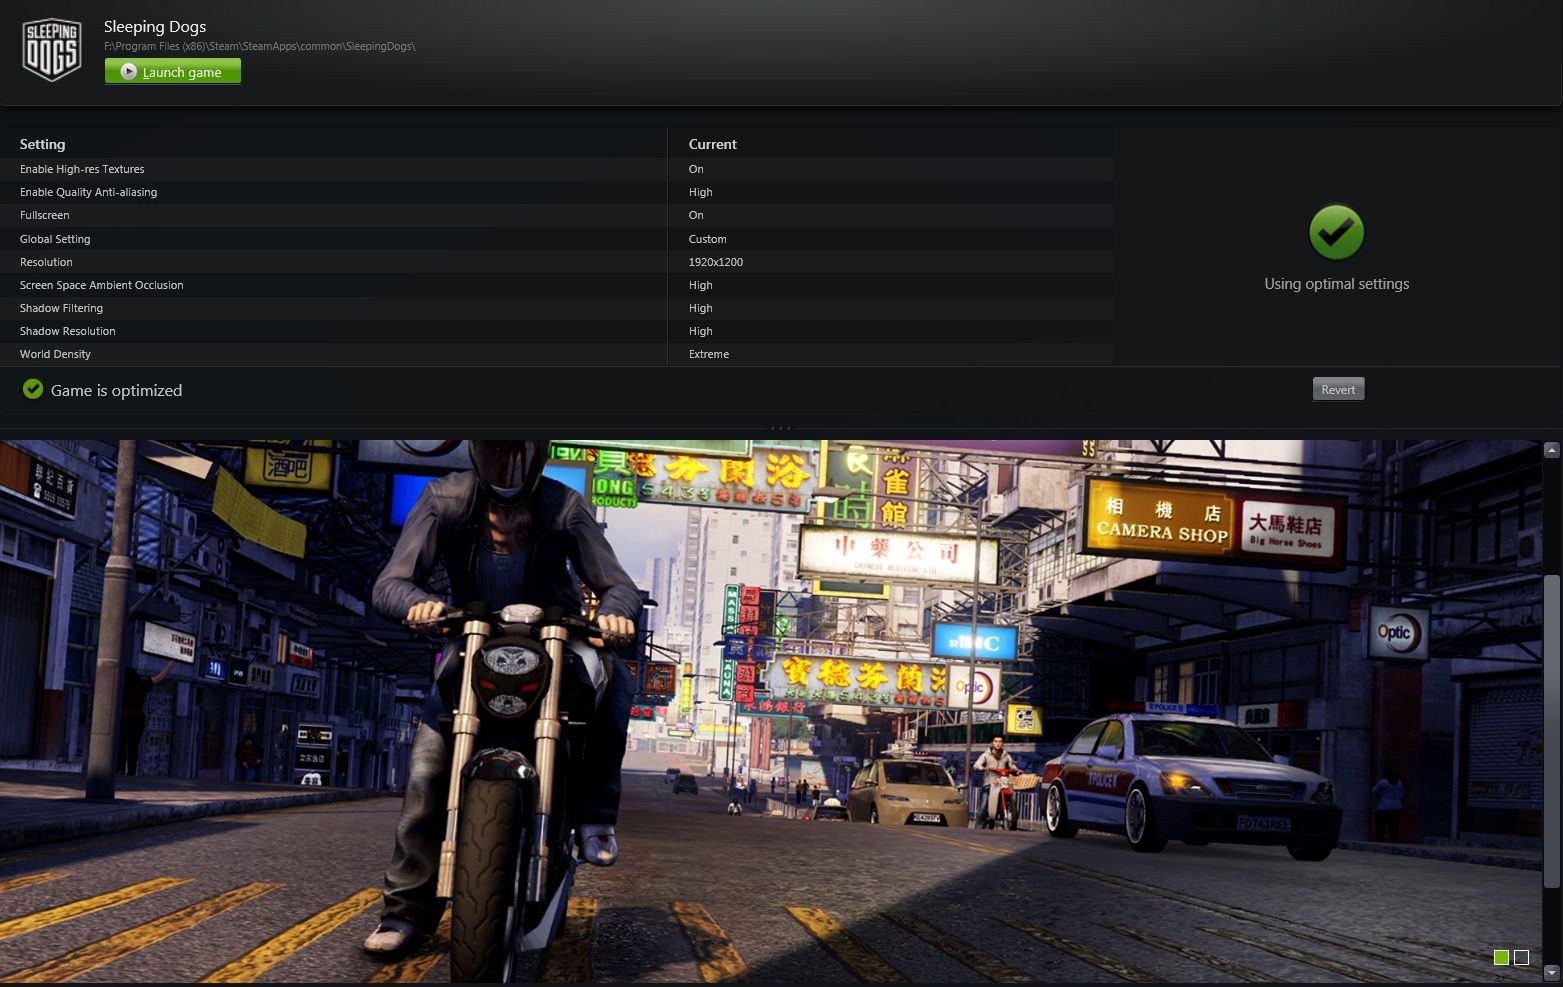Open the Sleeping Dogs motorcycle screenshot preview
Image resolution: width=1563 pixels, height=987 pixels.
click(x=770, y=710)
